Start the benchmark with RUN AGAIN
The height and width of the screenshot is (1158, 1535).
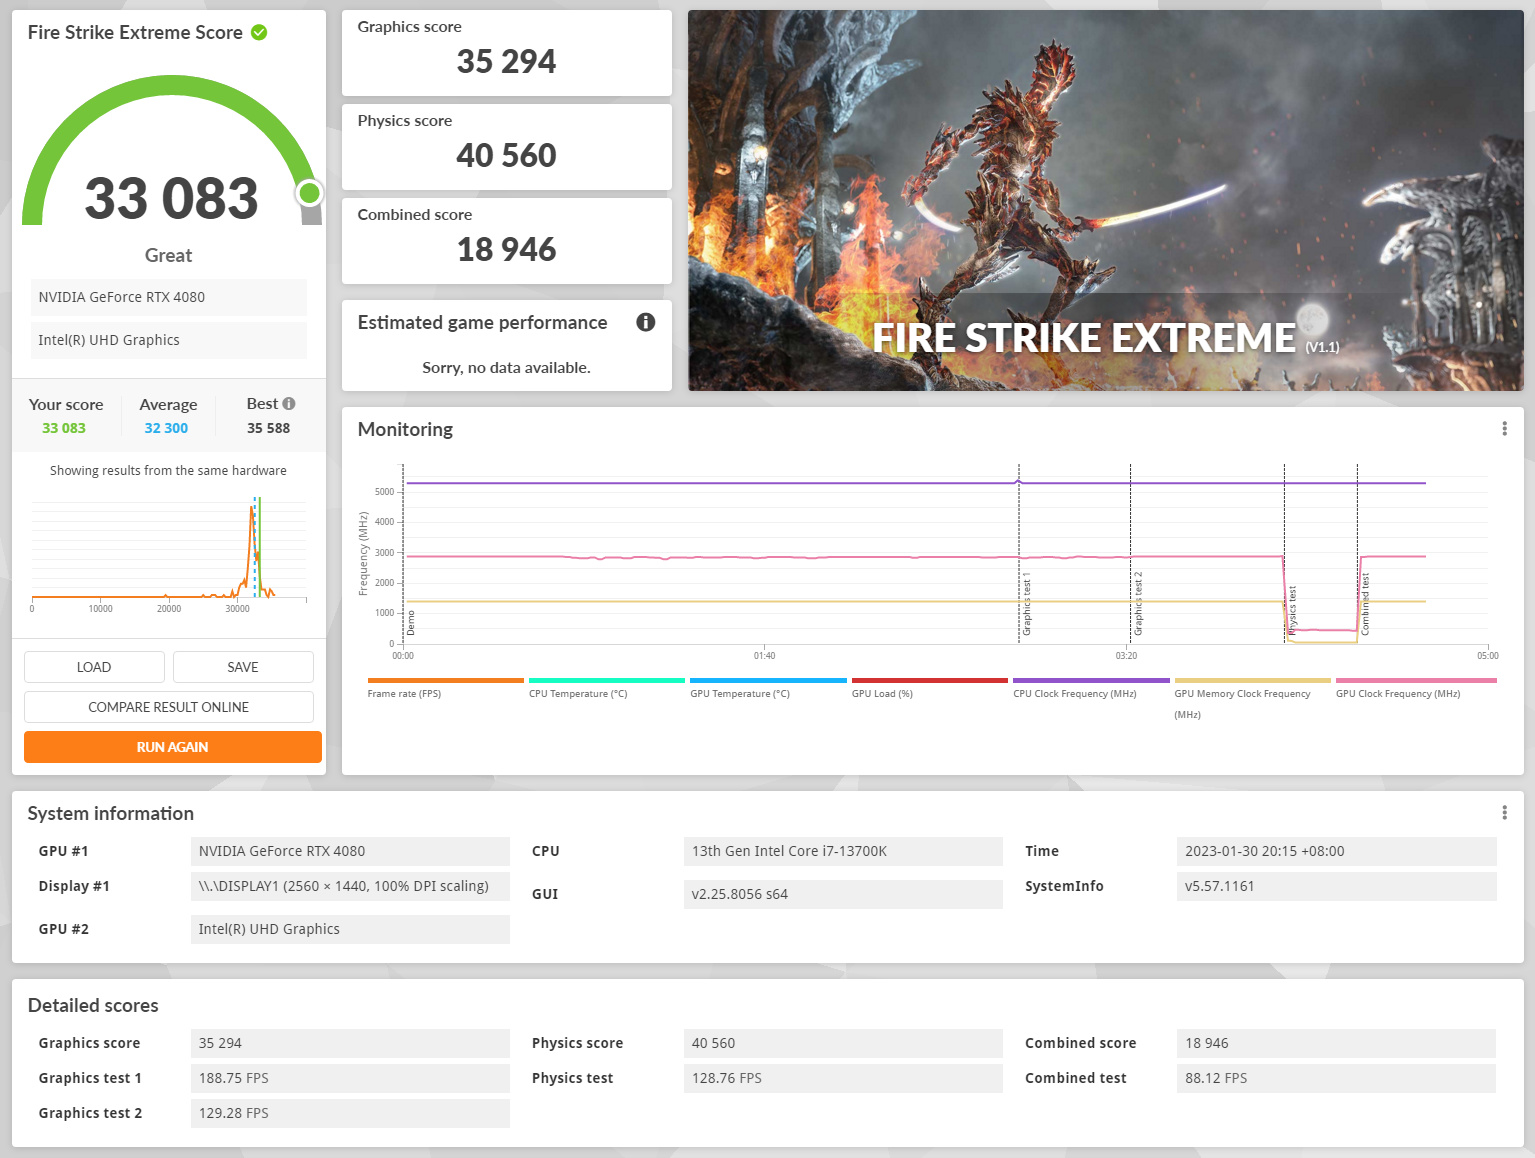pos(173,747)
